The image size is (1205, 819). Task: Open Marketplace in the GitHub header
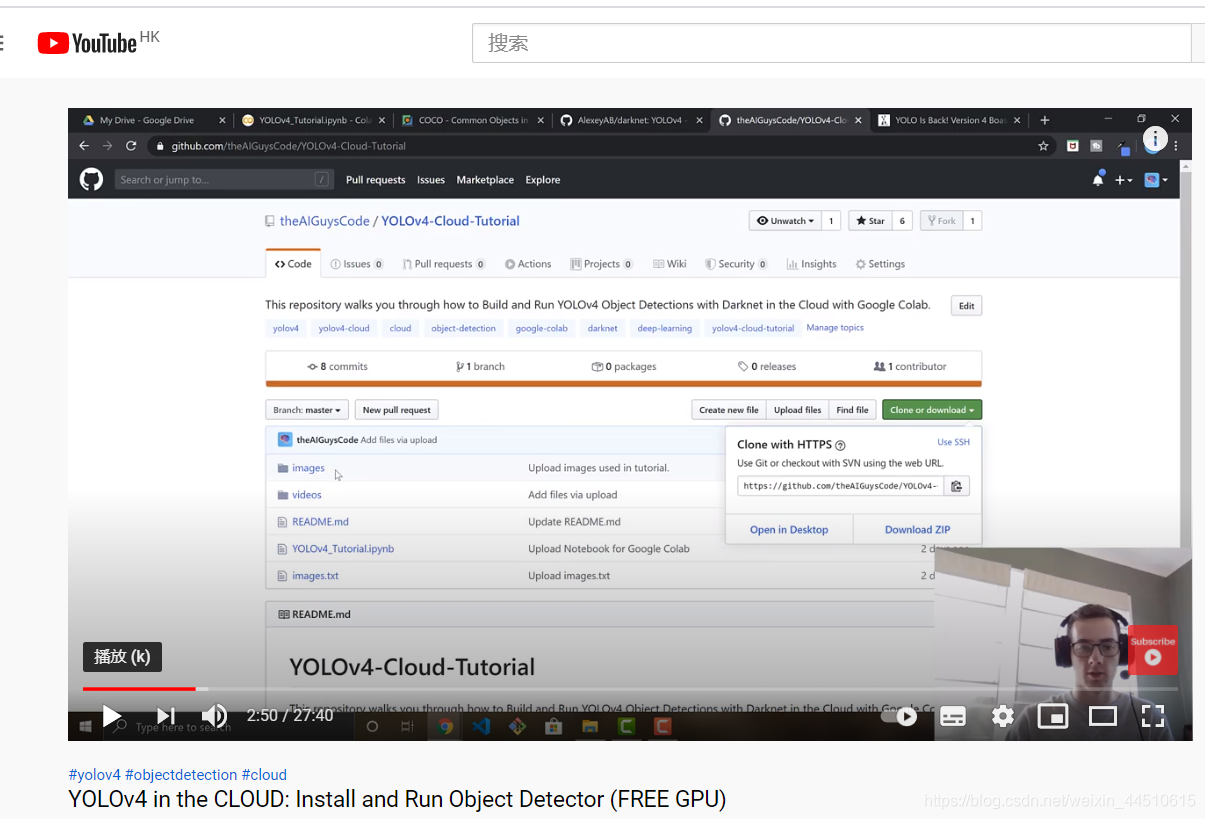tap(485, 180)
